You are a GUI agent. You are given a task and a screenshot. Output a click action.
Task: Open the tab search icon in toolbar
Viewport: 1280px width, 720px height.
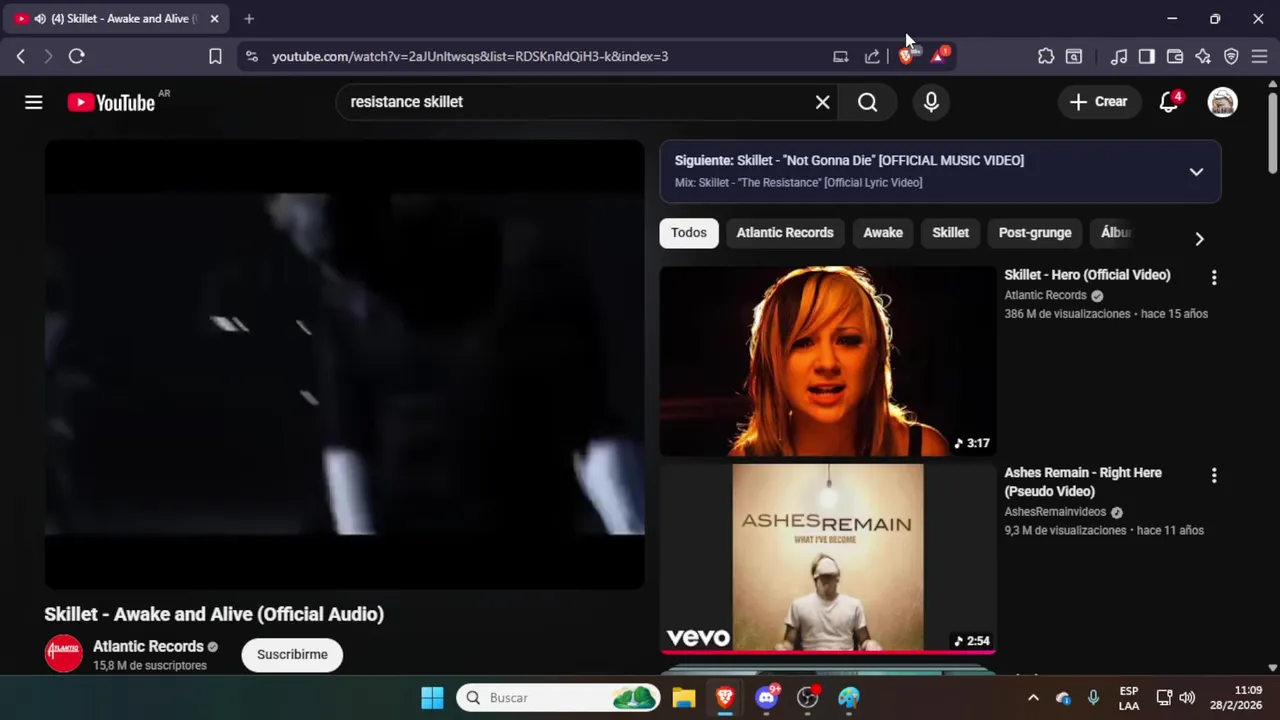1074,57
